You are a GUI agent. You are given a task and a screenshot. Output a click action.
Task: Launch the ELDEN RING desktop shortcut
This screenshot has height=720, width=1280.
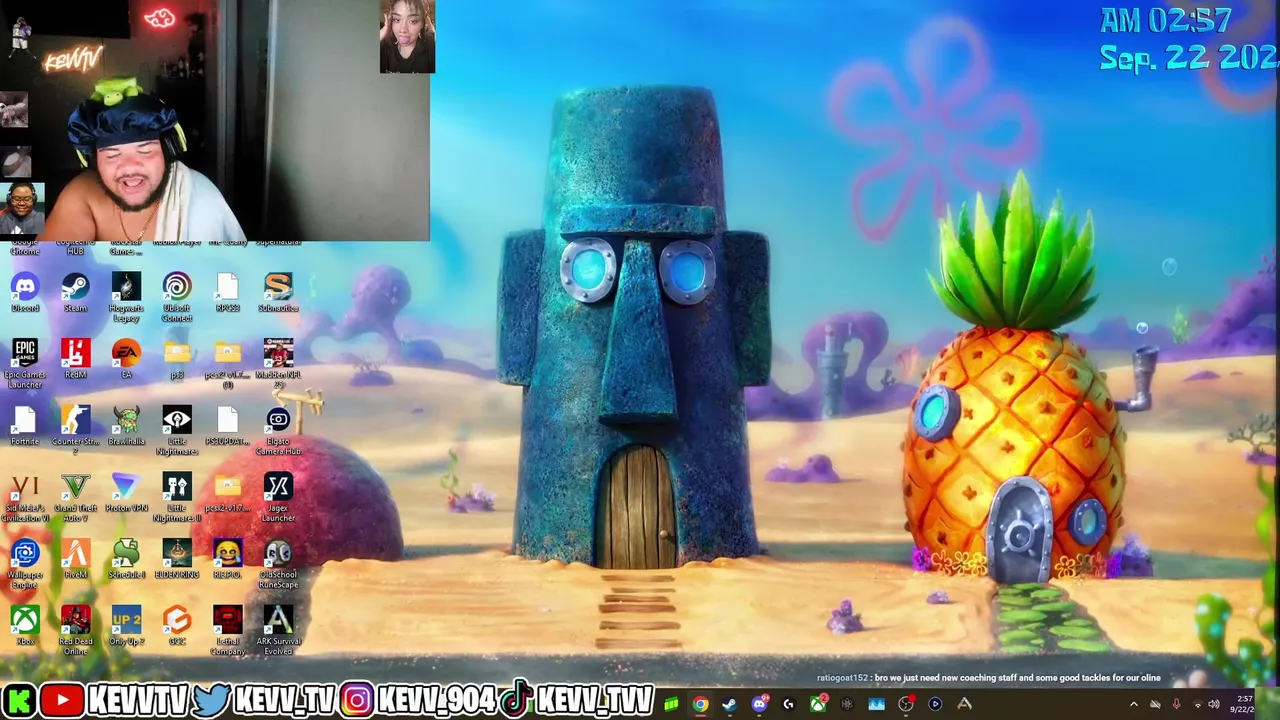pos(177,559)
